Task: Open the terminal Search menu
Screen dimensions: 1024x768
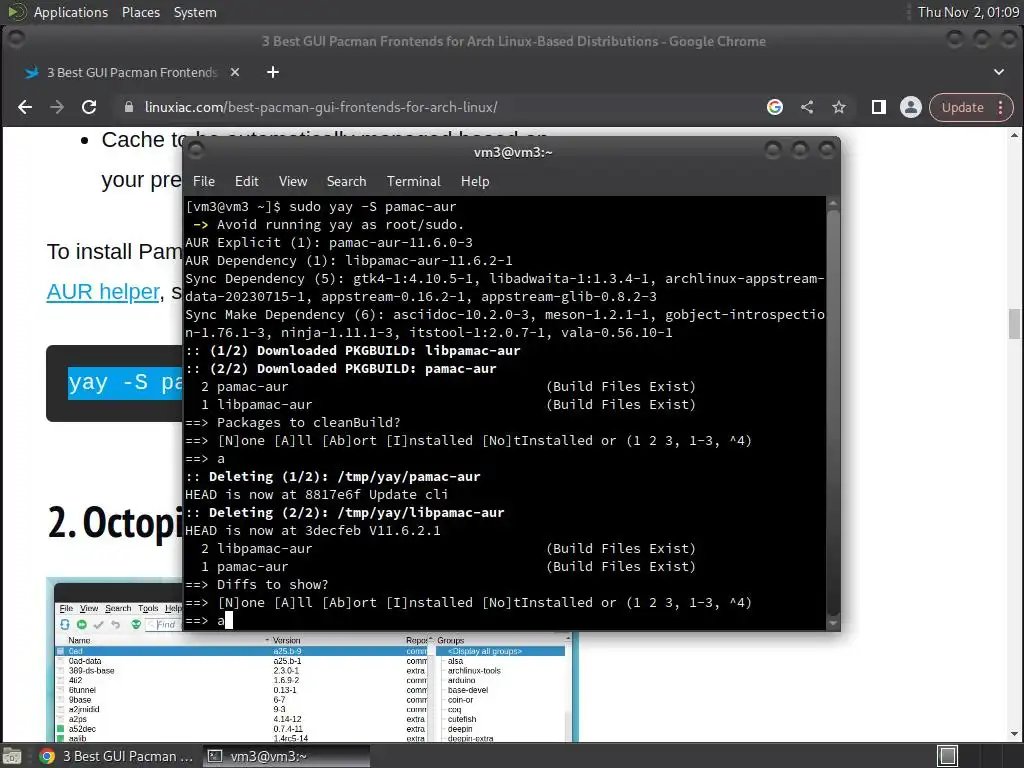Action: point(346,181)
